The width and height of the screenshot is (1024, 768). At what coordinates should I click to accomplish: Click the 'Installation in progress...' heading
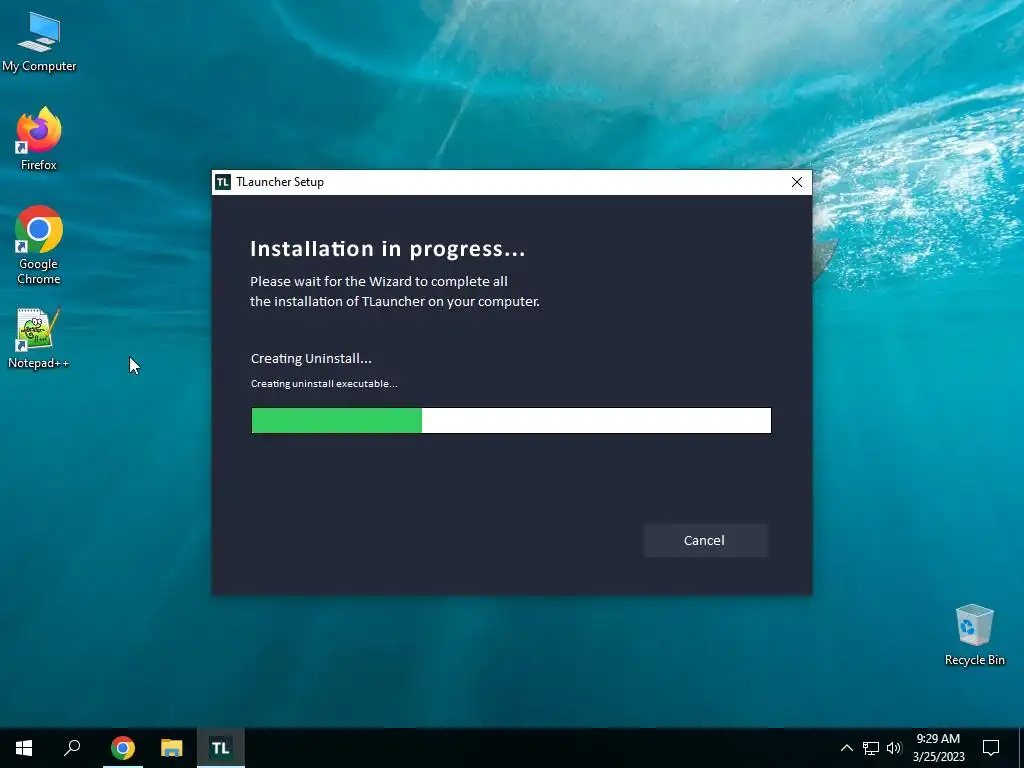click(x=388, y=249)
